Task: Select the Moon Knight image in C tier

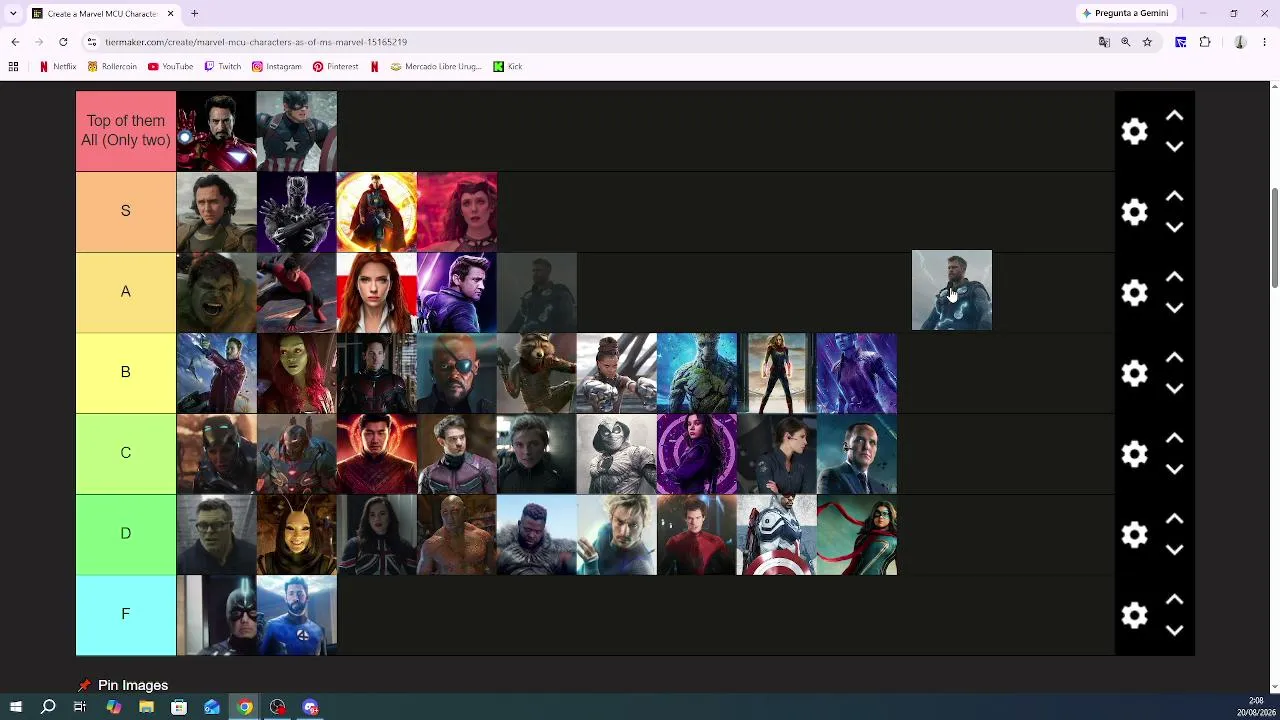Action: tap(617, 454)
